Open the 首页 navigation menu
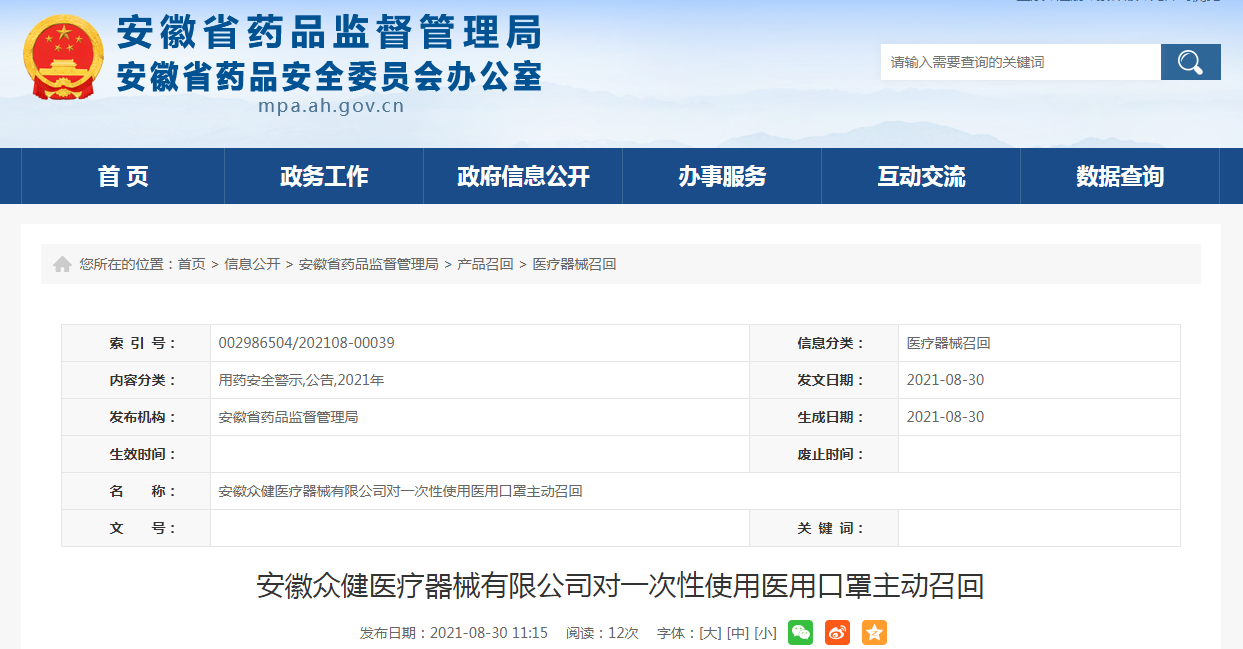Viewport: 1243px width, 649px height. click(123, 176)
